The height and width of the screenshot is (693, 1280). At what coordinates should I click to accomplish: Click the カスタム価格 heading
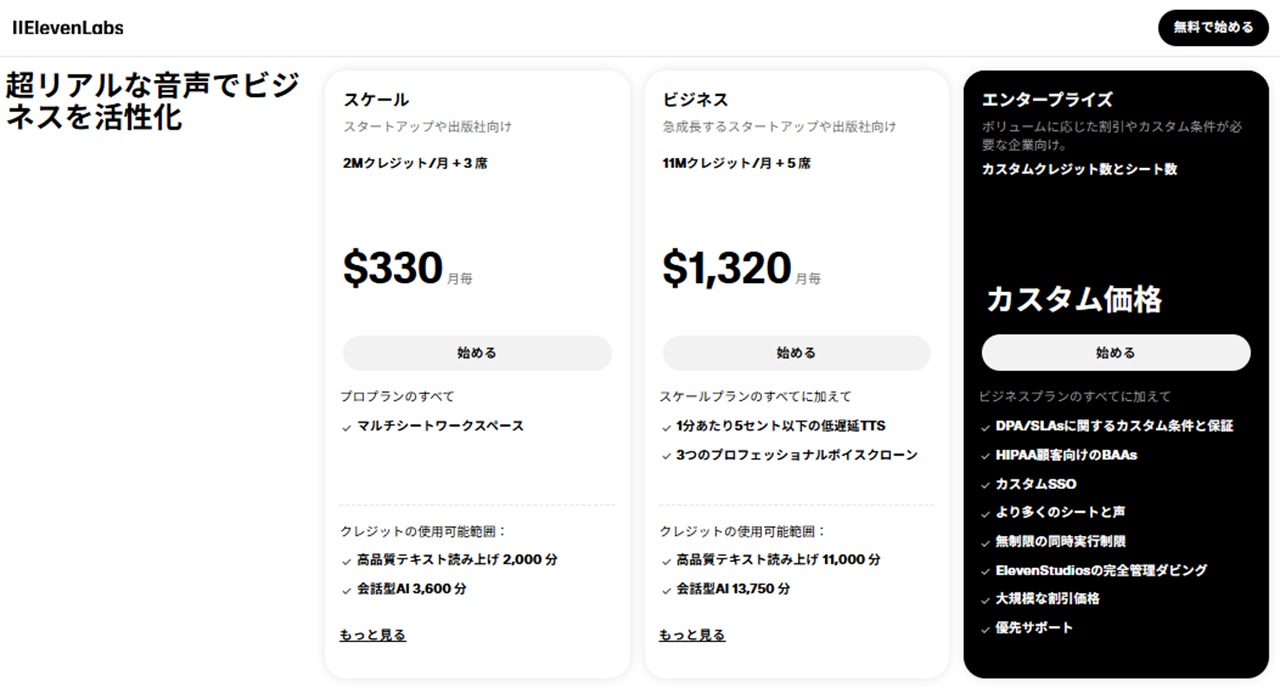(x=1074, y=299)
